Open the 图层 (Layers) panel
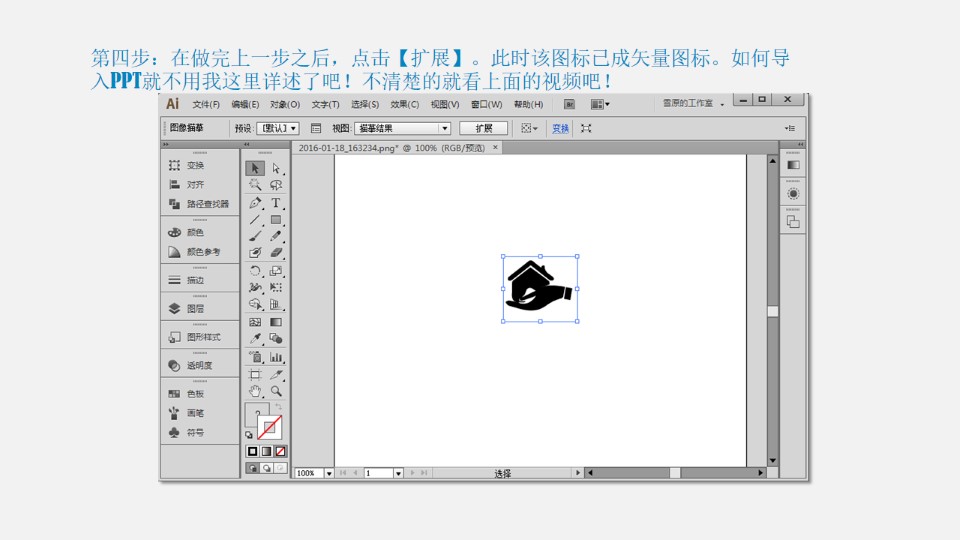960x540 pixels. (195, 309)
